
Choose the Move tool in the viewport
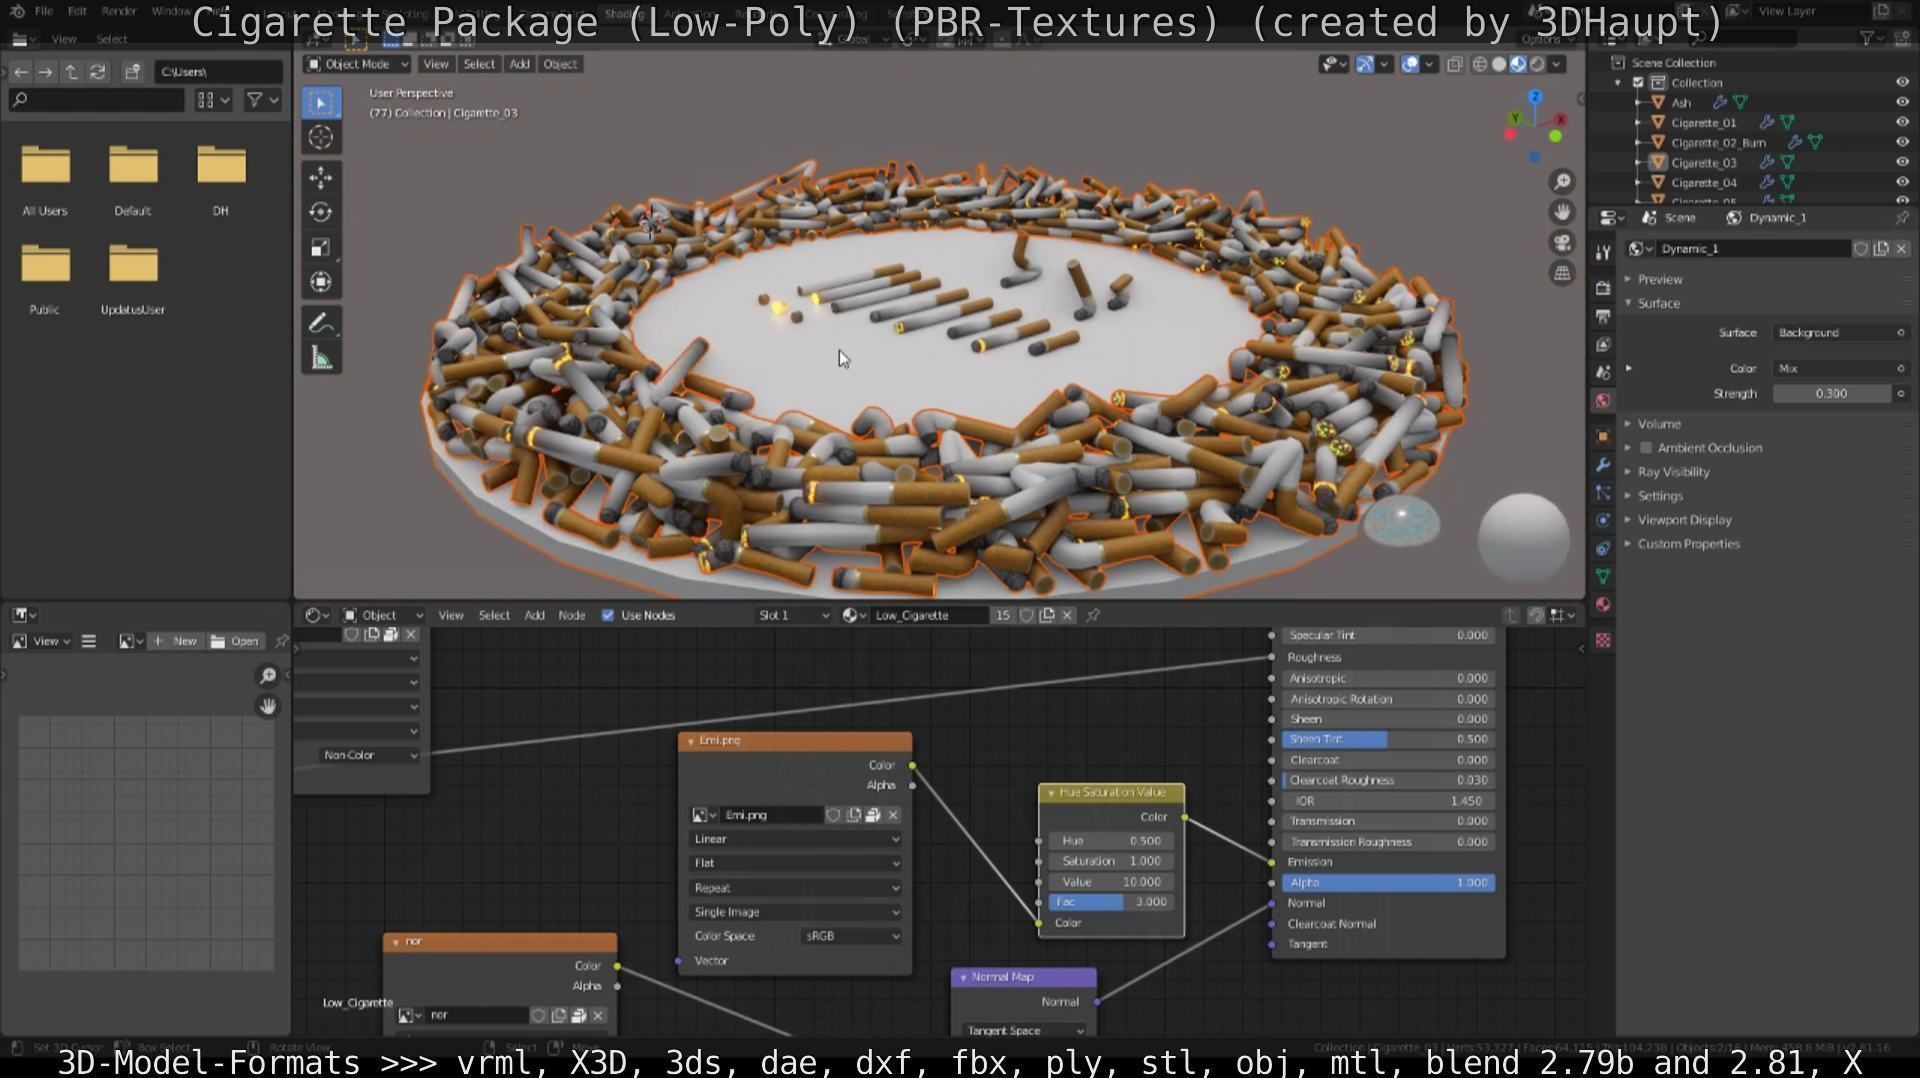[321, 178]
